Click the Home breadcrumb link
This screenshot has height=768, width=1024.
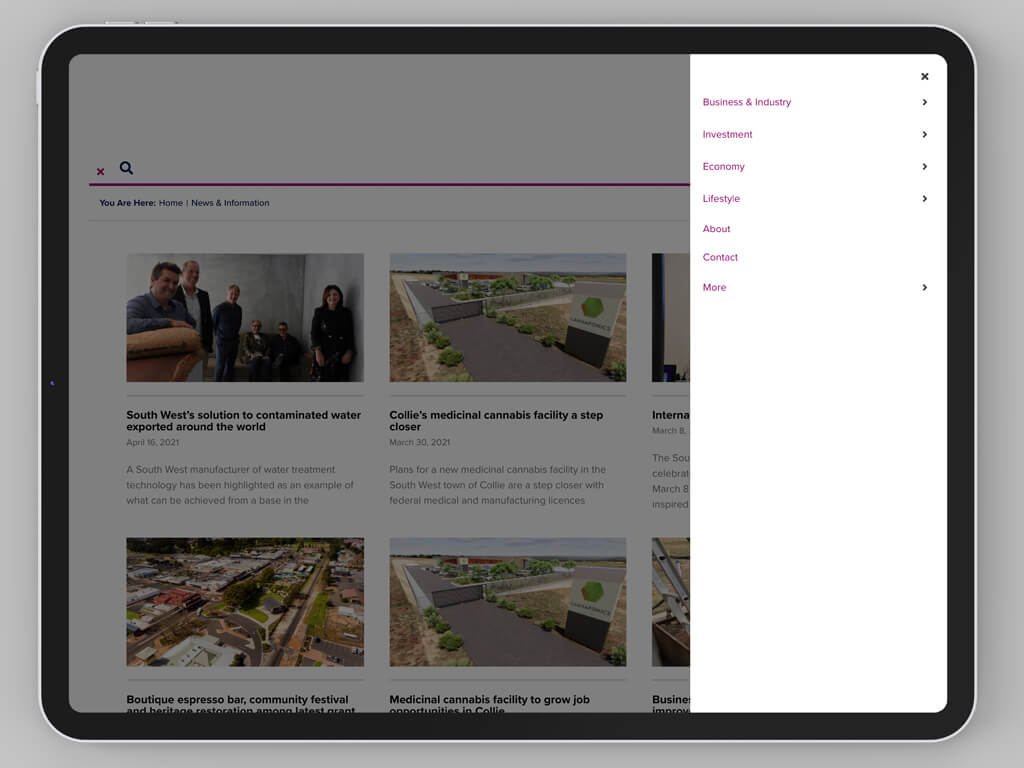point(170,203)
